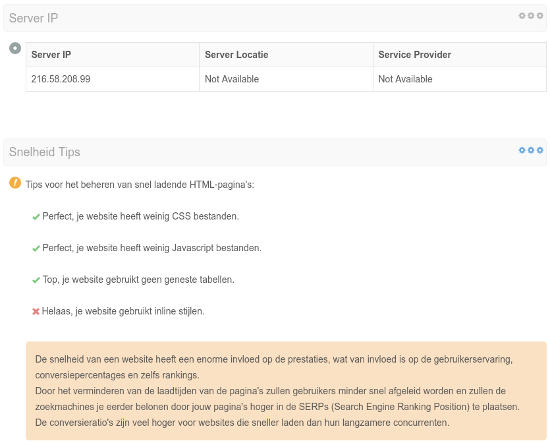Click 'Helaas, je website gebruikt inline stijlen' text
Viewport: 550px width, 443px height.
(123, 311)
